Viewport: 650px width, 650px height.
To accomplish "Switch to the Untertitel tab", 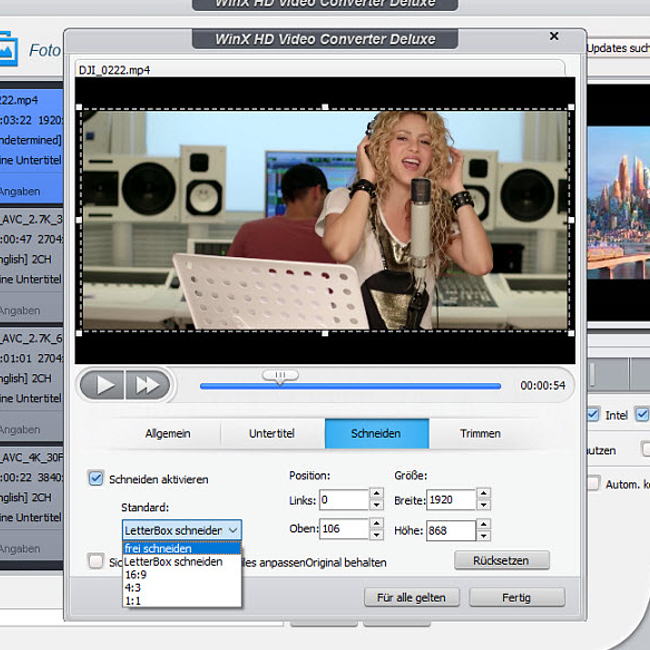I will pos(272,434).
